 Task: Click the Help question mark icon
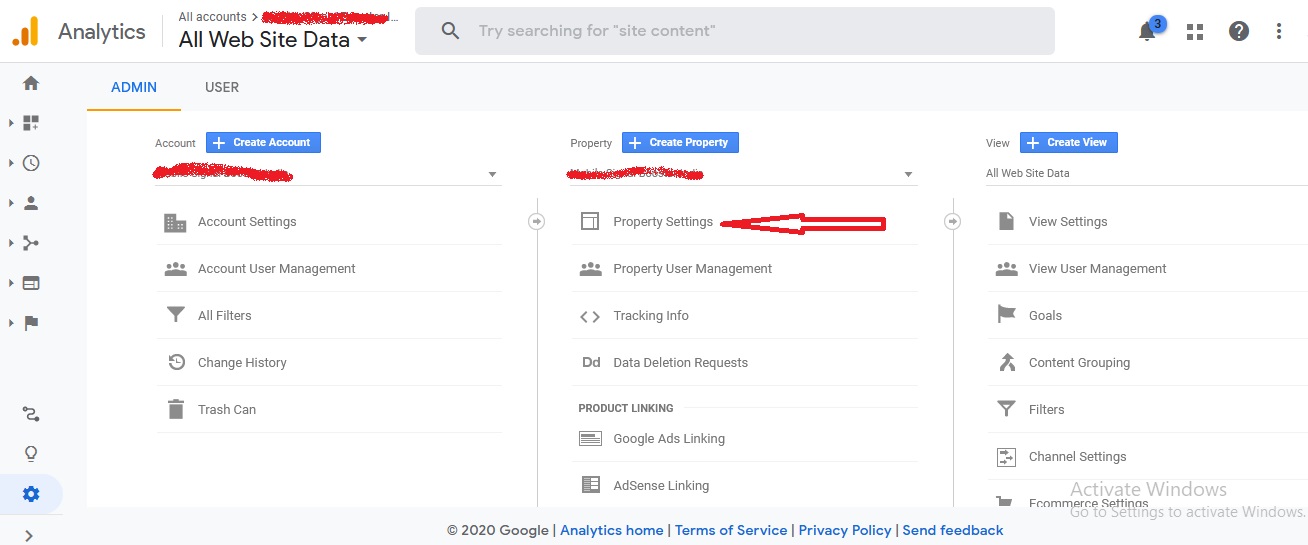pos(1239,32)
